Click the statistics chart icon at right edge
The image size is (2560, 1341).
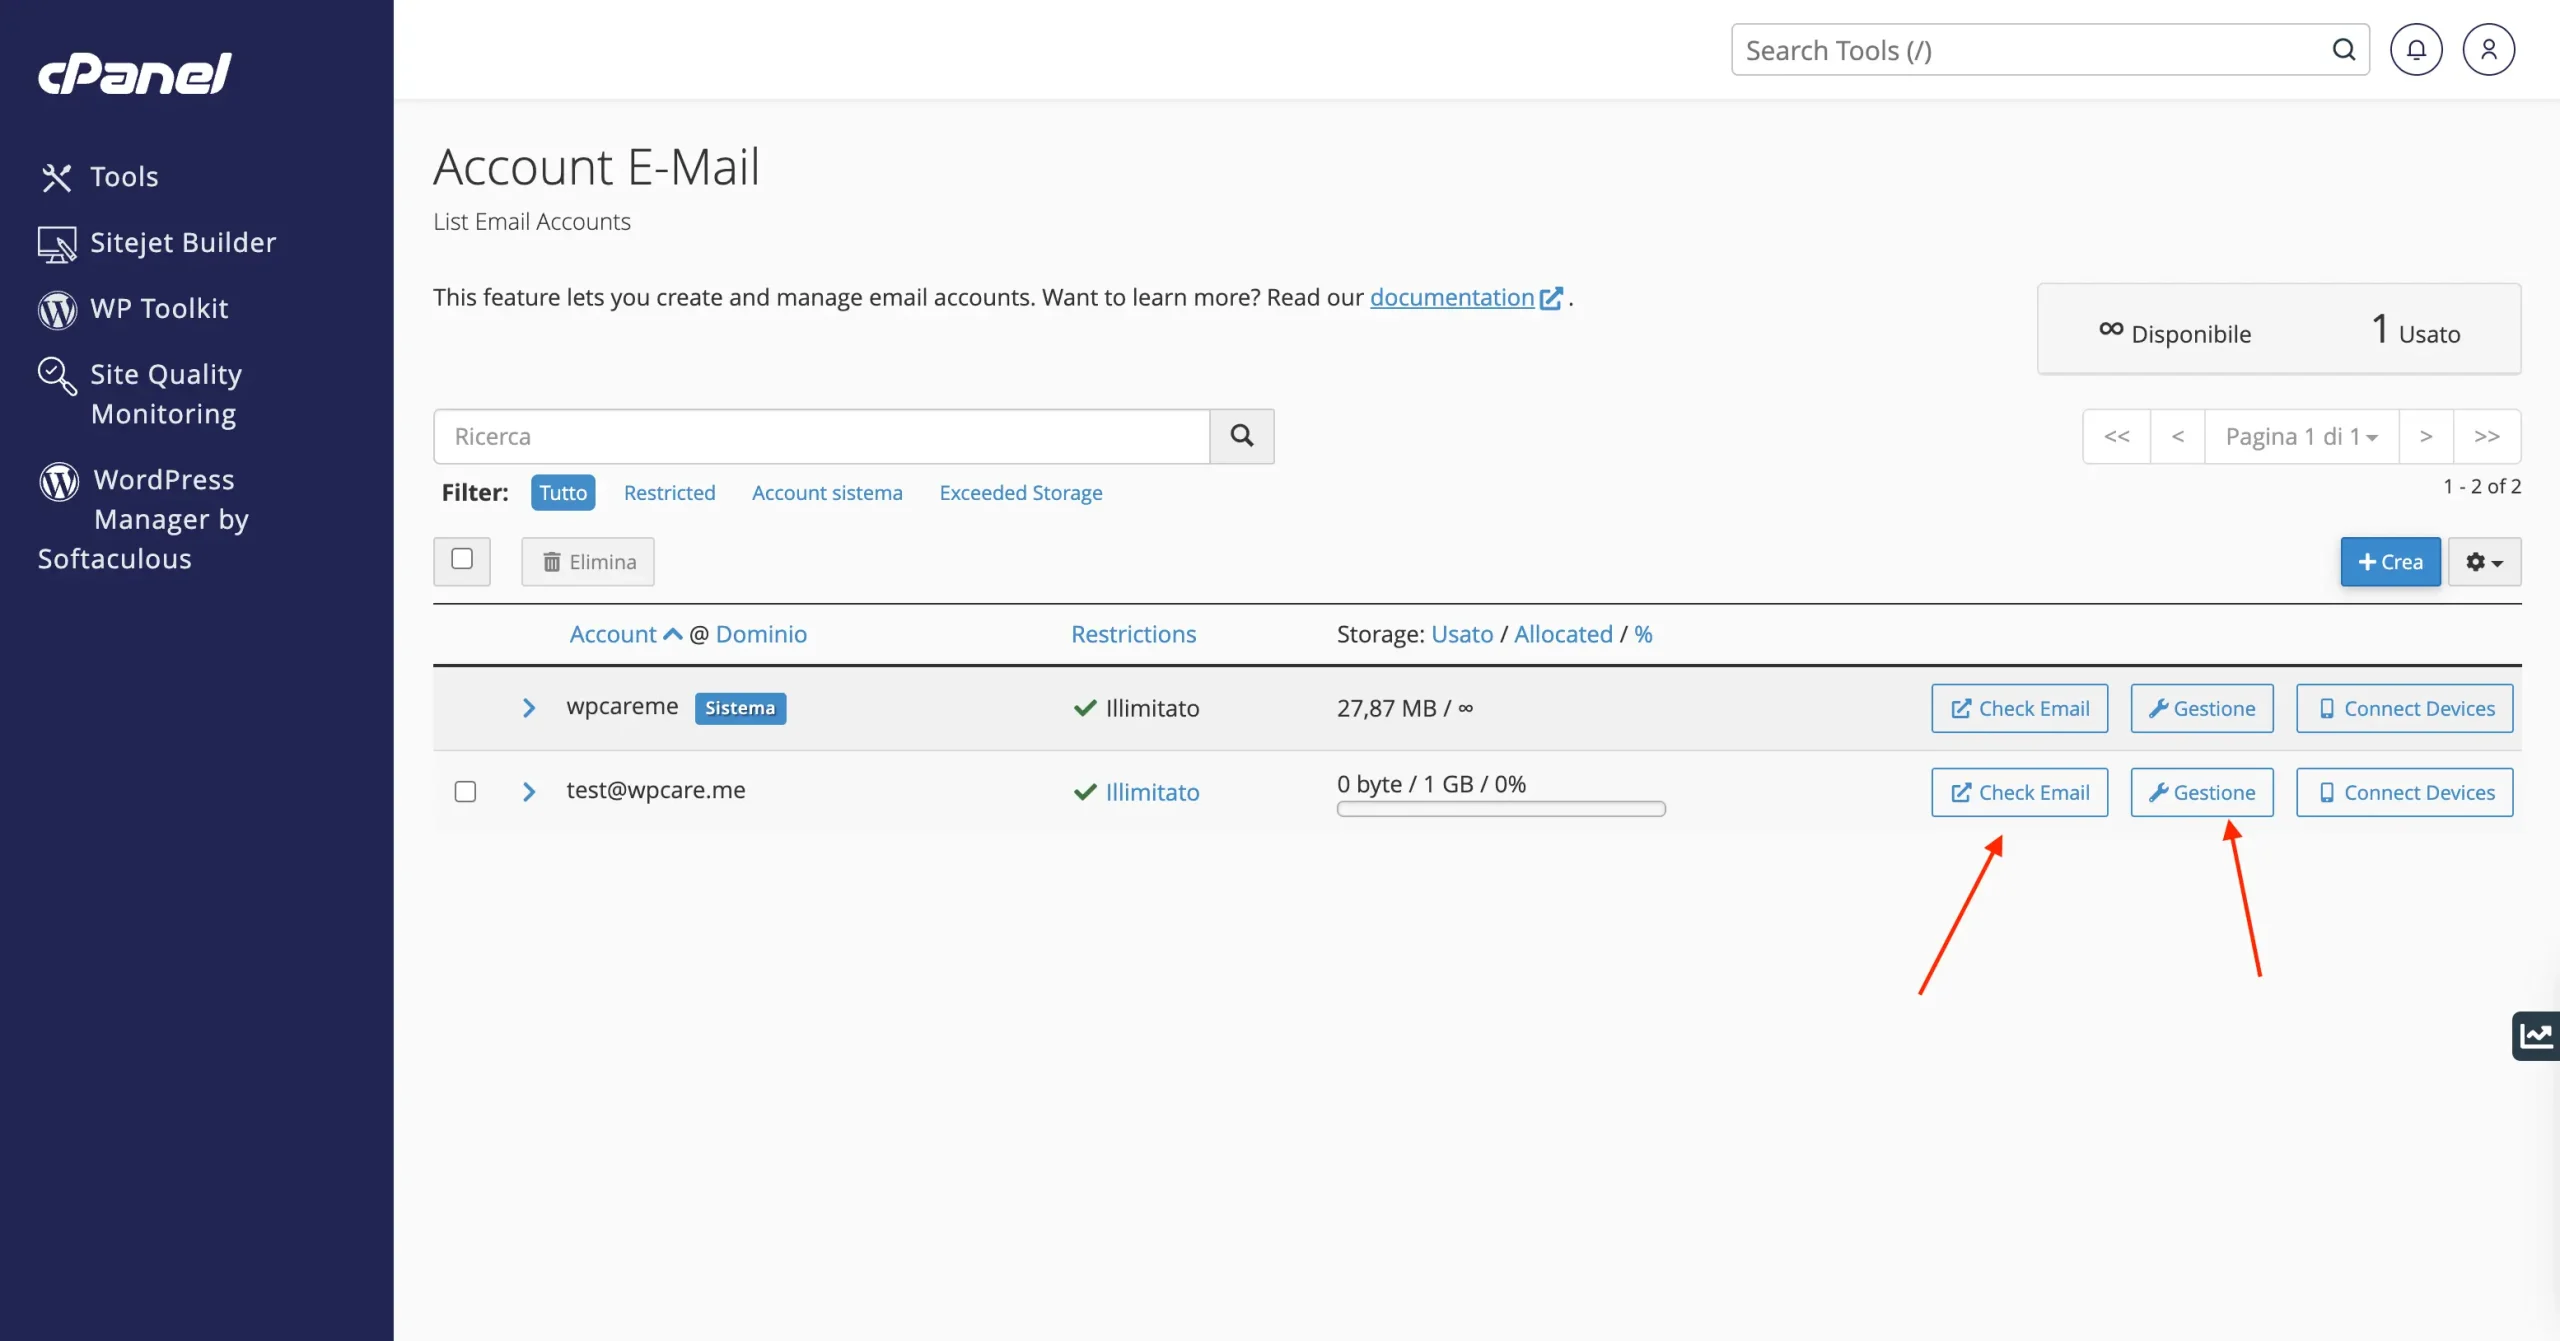(x=2536, y=1035)
